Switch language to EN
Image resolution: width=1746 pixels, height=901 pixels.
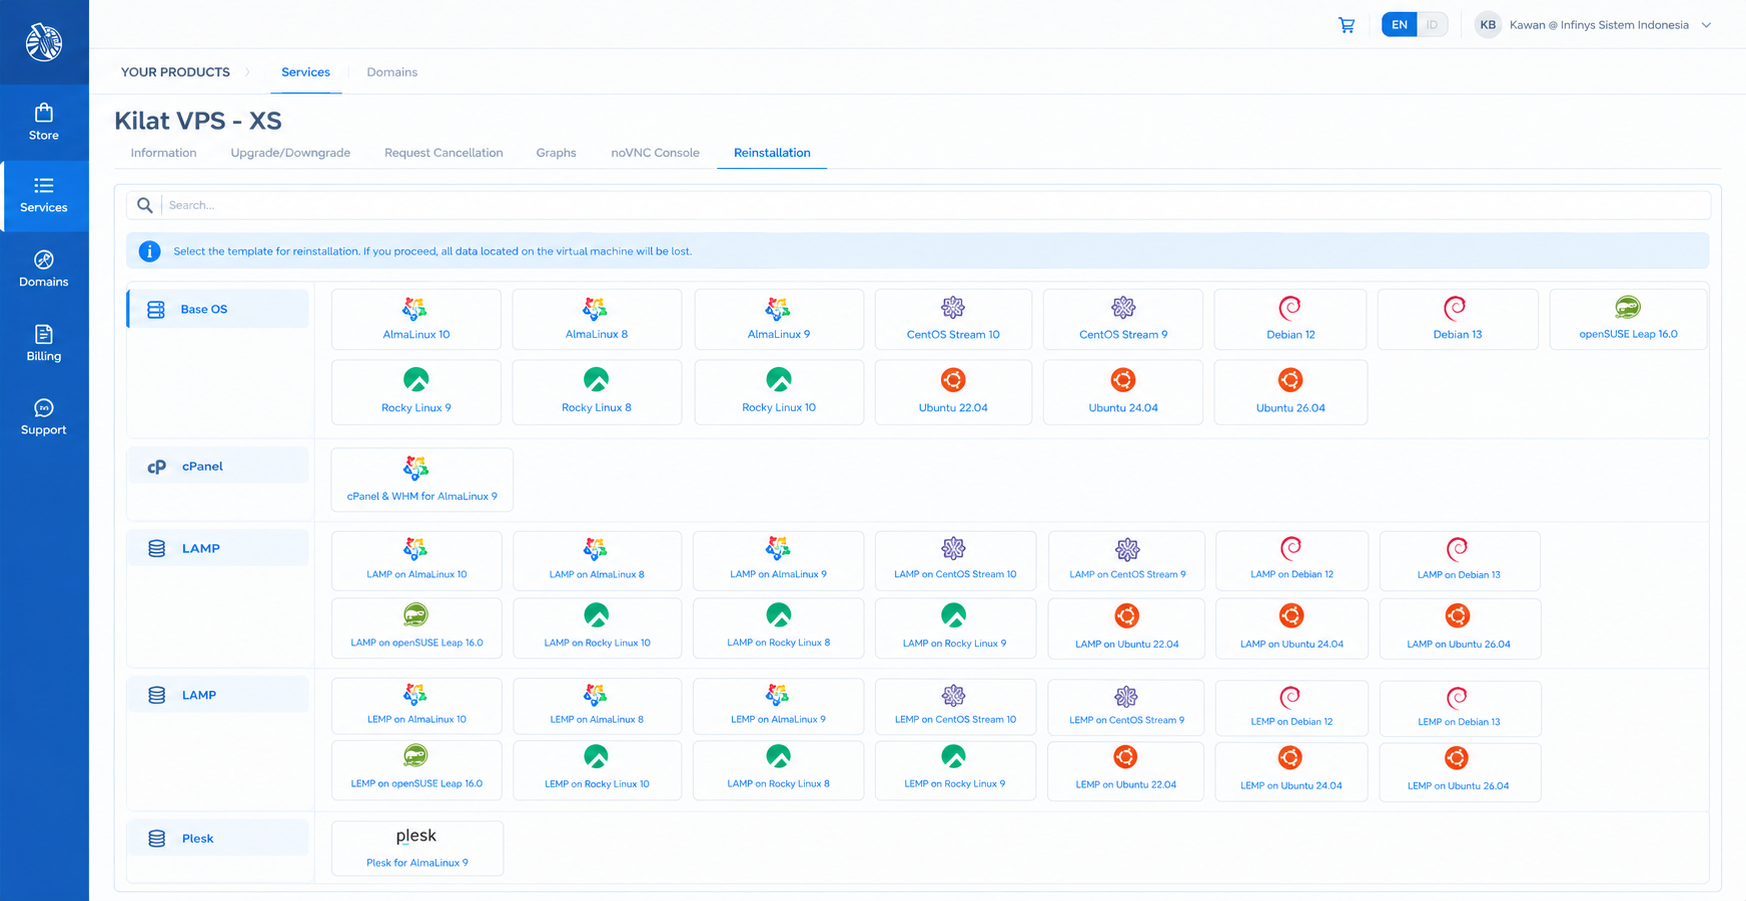(1399, 25)
